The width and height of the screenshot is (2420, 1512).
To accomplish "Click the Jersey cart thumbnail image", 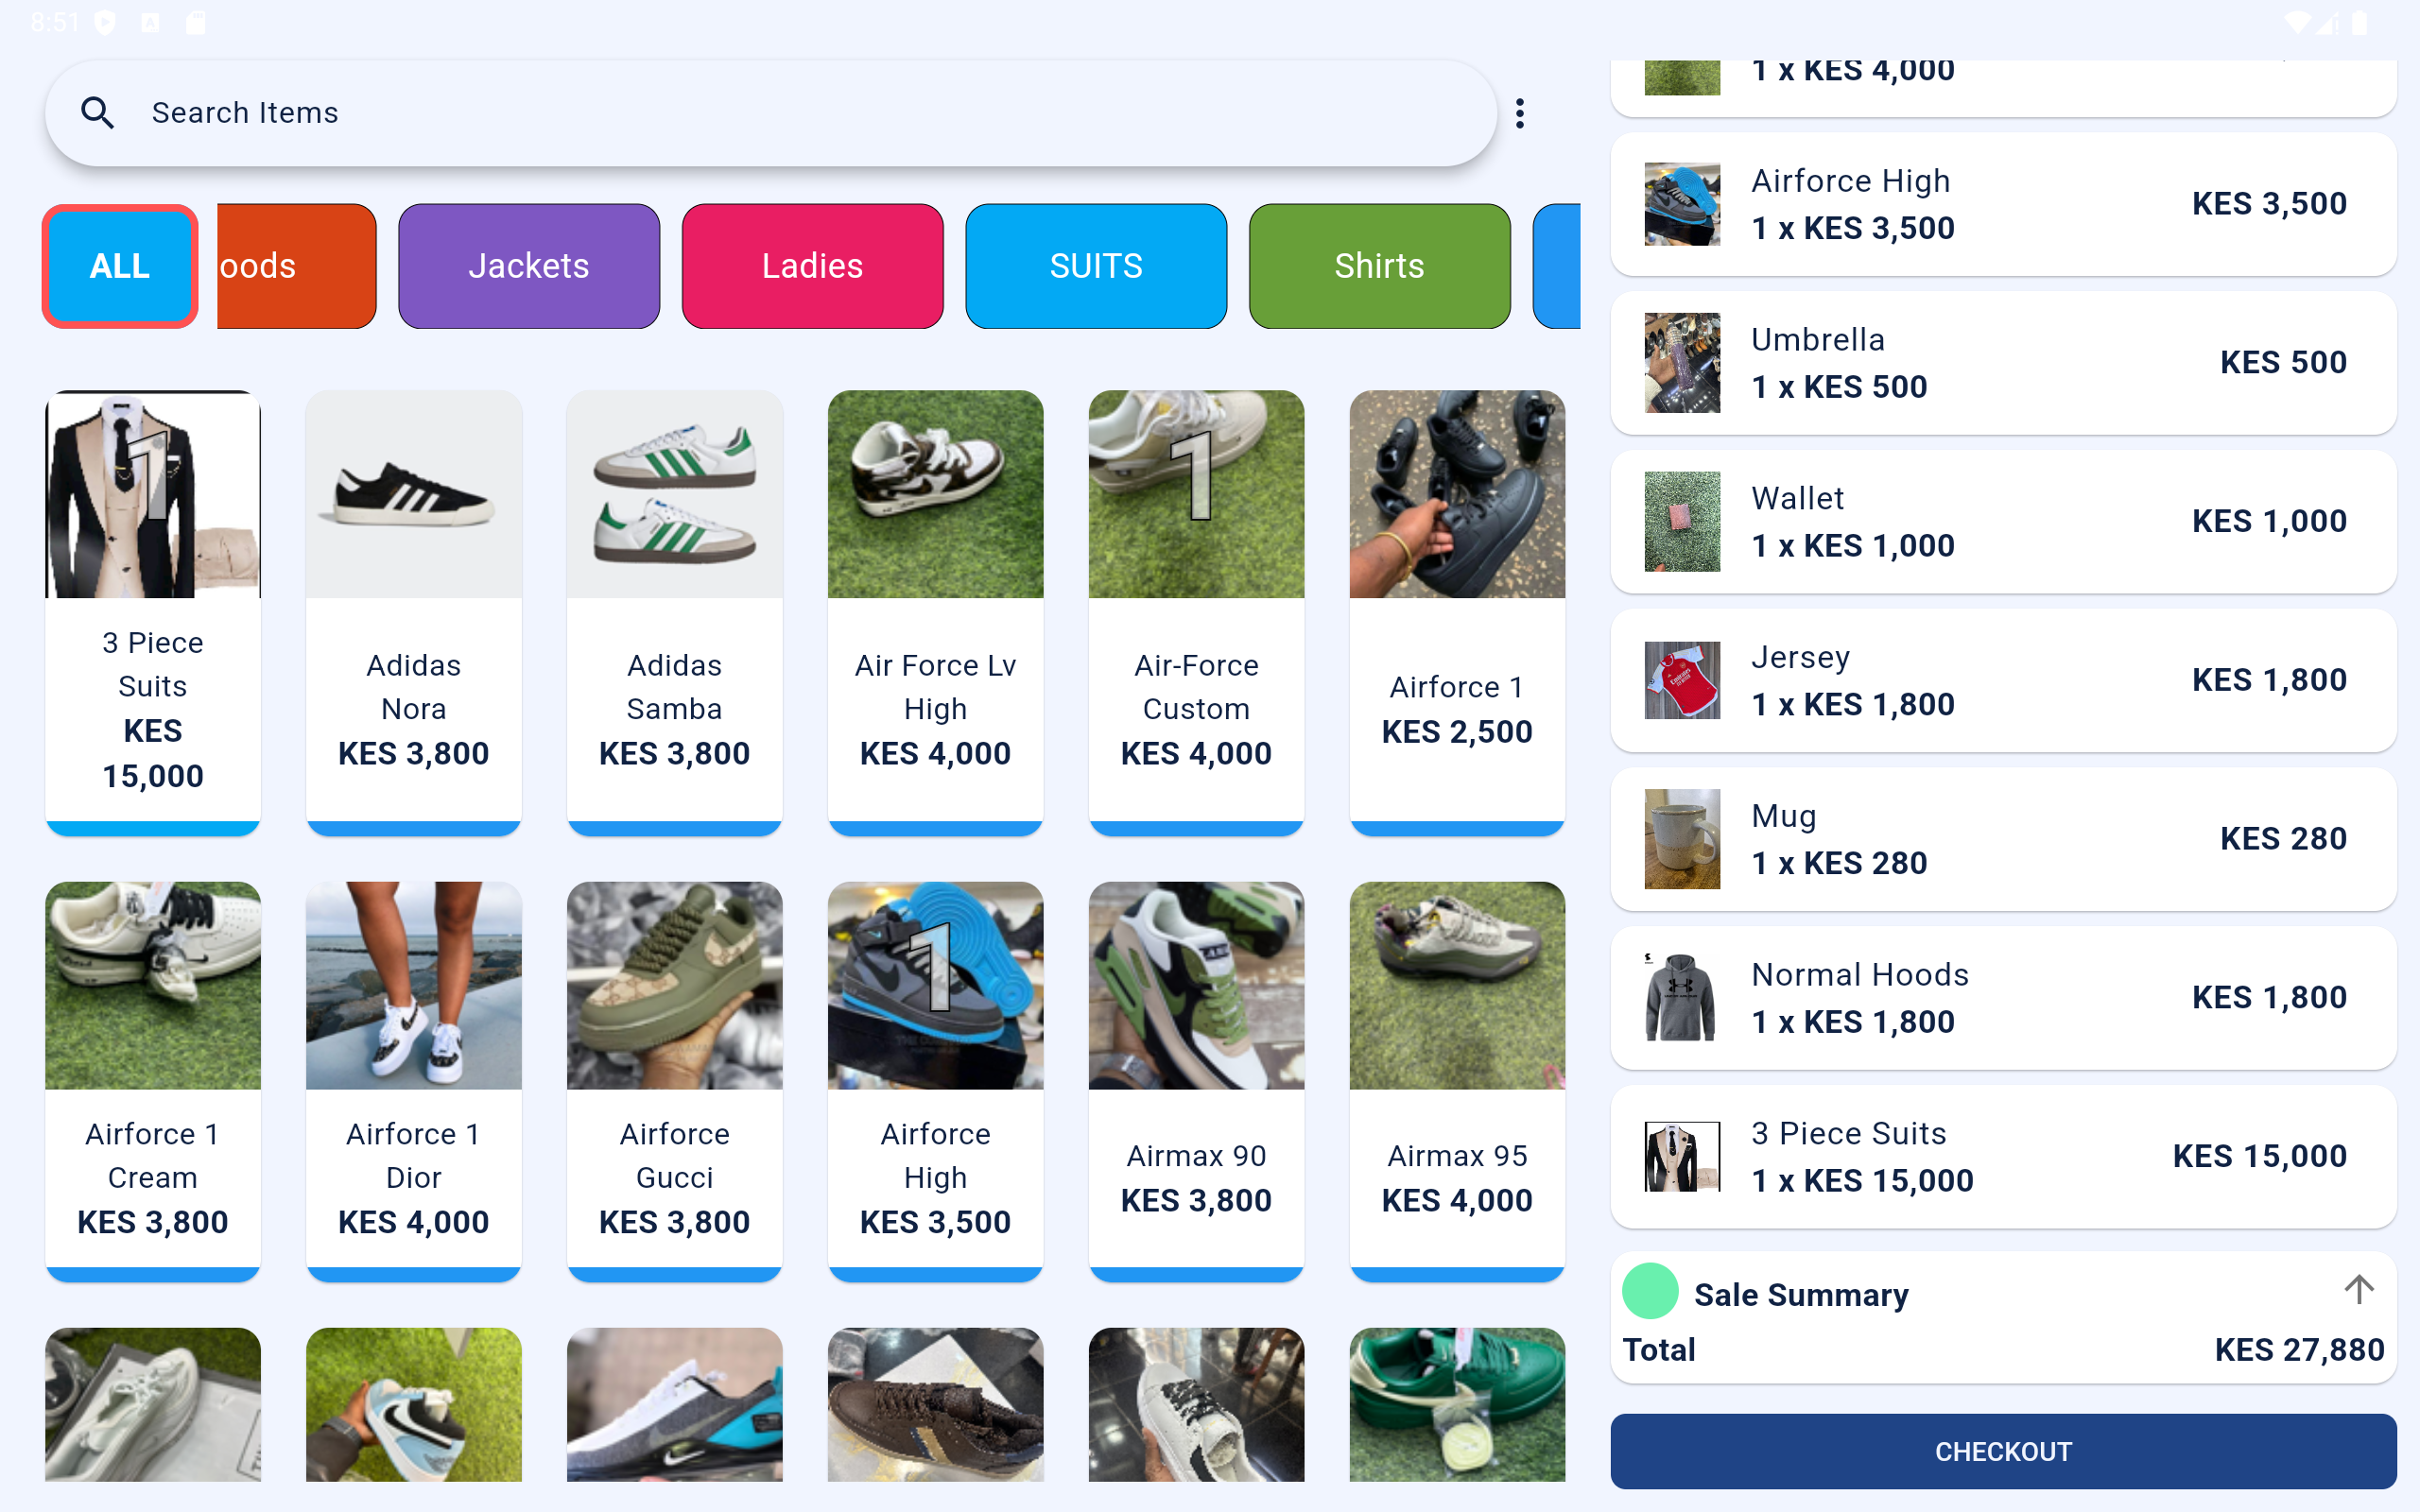I will [x=1682, y=680].
